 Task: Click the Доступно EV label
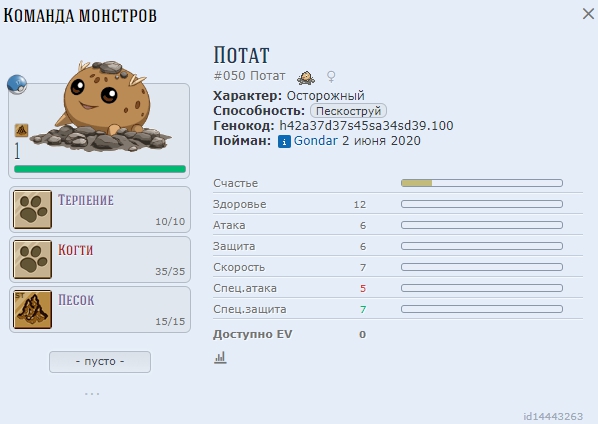tap(252, 334)
